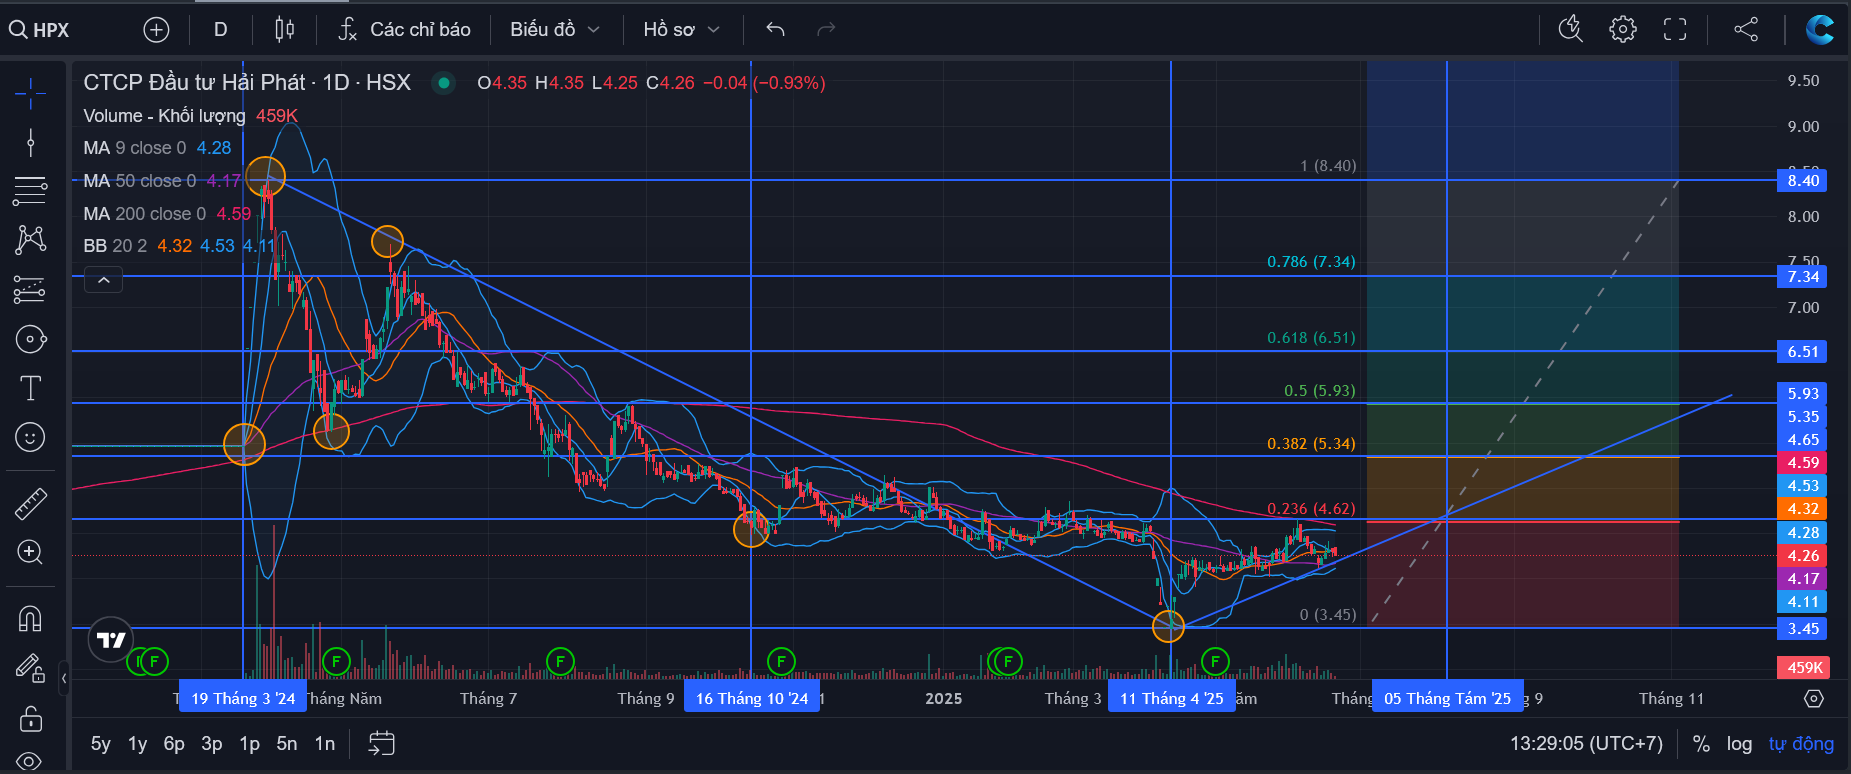Viewport: 1851px width, 774px height.
Task: Click the 0.786 (7.34) Fibonacci level label
Action: pos(1311,262)
